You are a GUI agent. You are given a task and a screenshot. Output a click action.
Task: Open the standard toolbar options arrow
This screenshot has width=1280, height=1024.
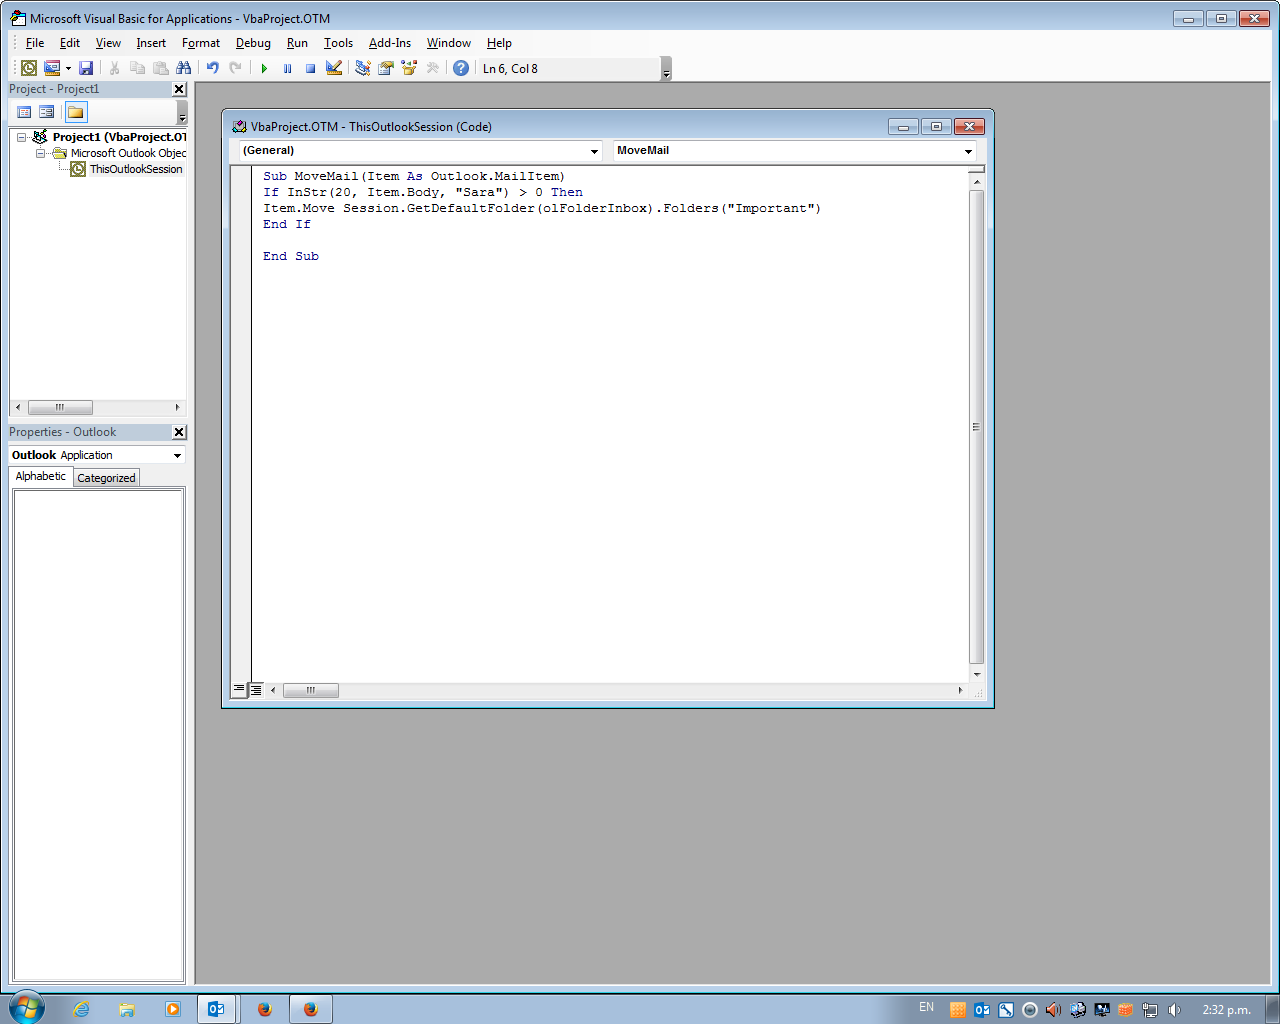(x=666, y=69)
